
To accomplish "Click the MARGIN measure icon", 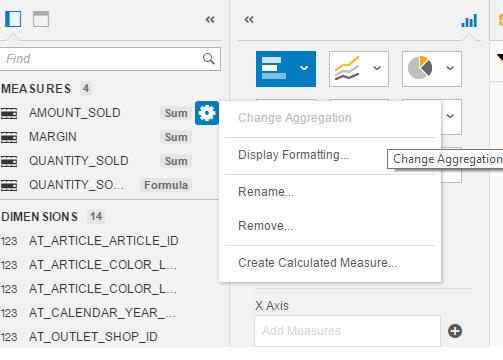I will tap(9, 137).
